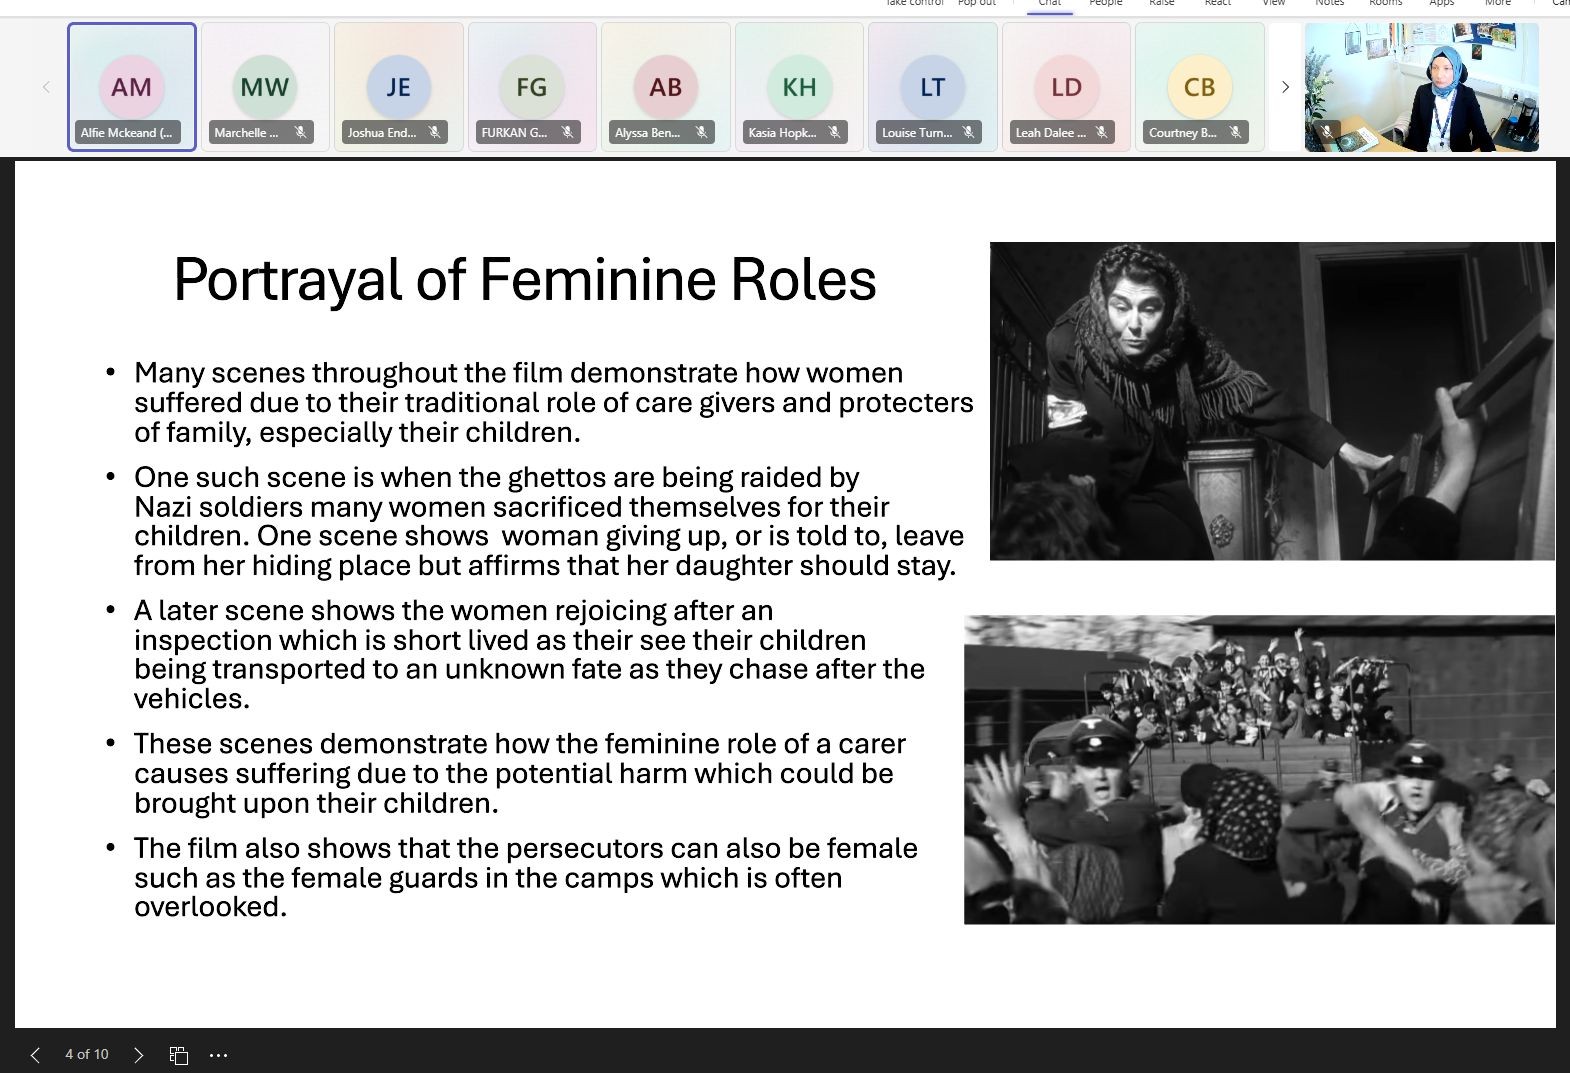1570x1073 pixels.
Task: Click Kasia Hopk's muted microphone icon
Action: tap(834, 132)
